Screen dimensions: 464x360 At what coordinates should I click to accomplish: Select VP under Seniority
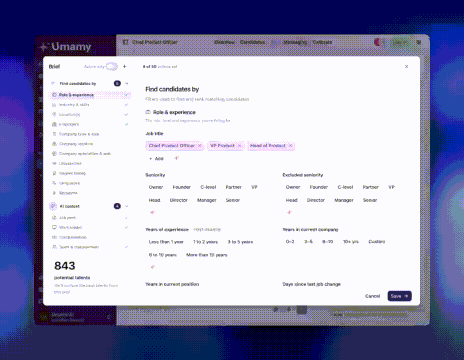[254, 187]
